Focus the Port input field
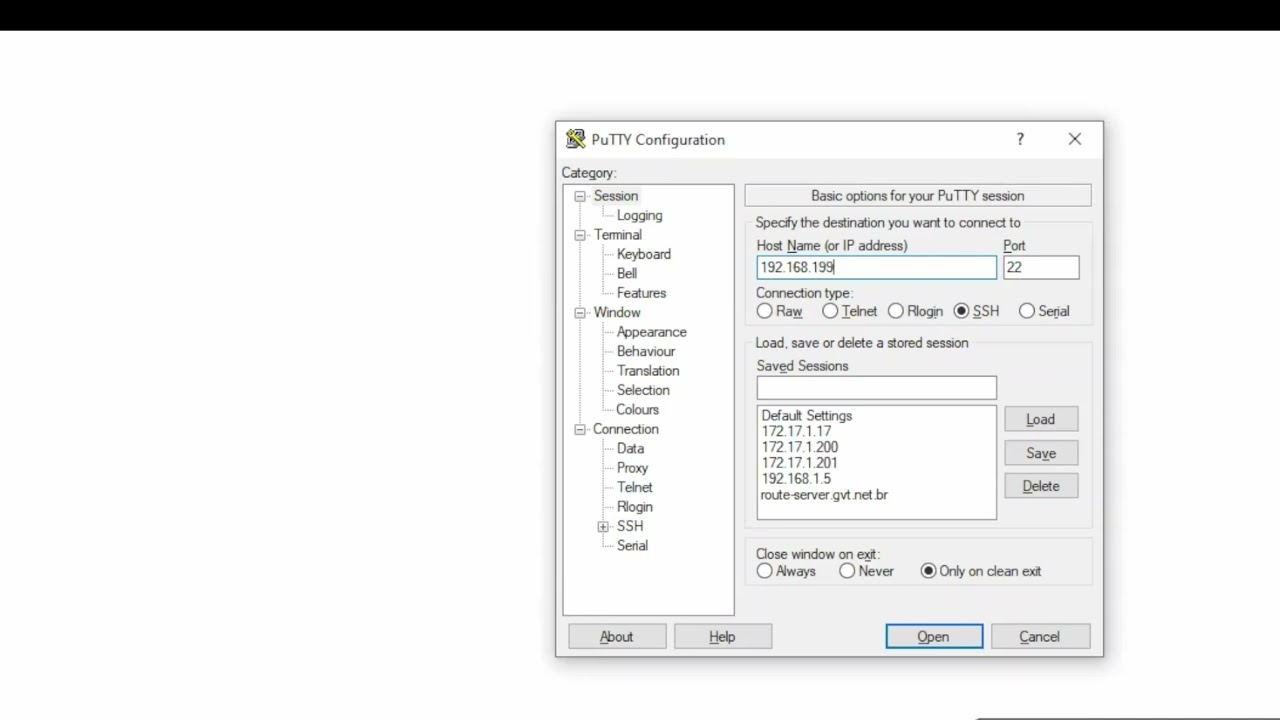Screen dimensions: 1280x720 (x=1041, y=267)
